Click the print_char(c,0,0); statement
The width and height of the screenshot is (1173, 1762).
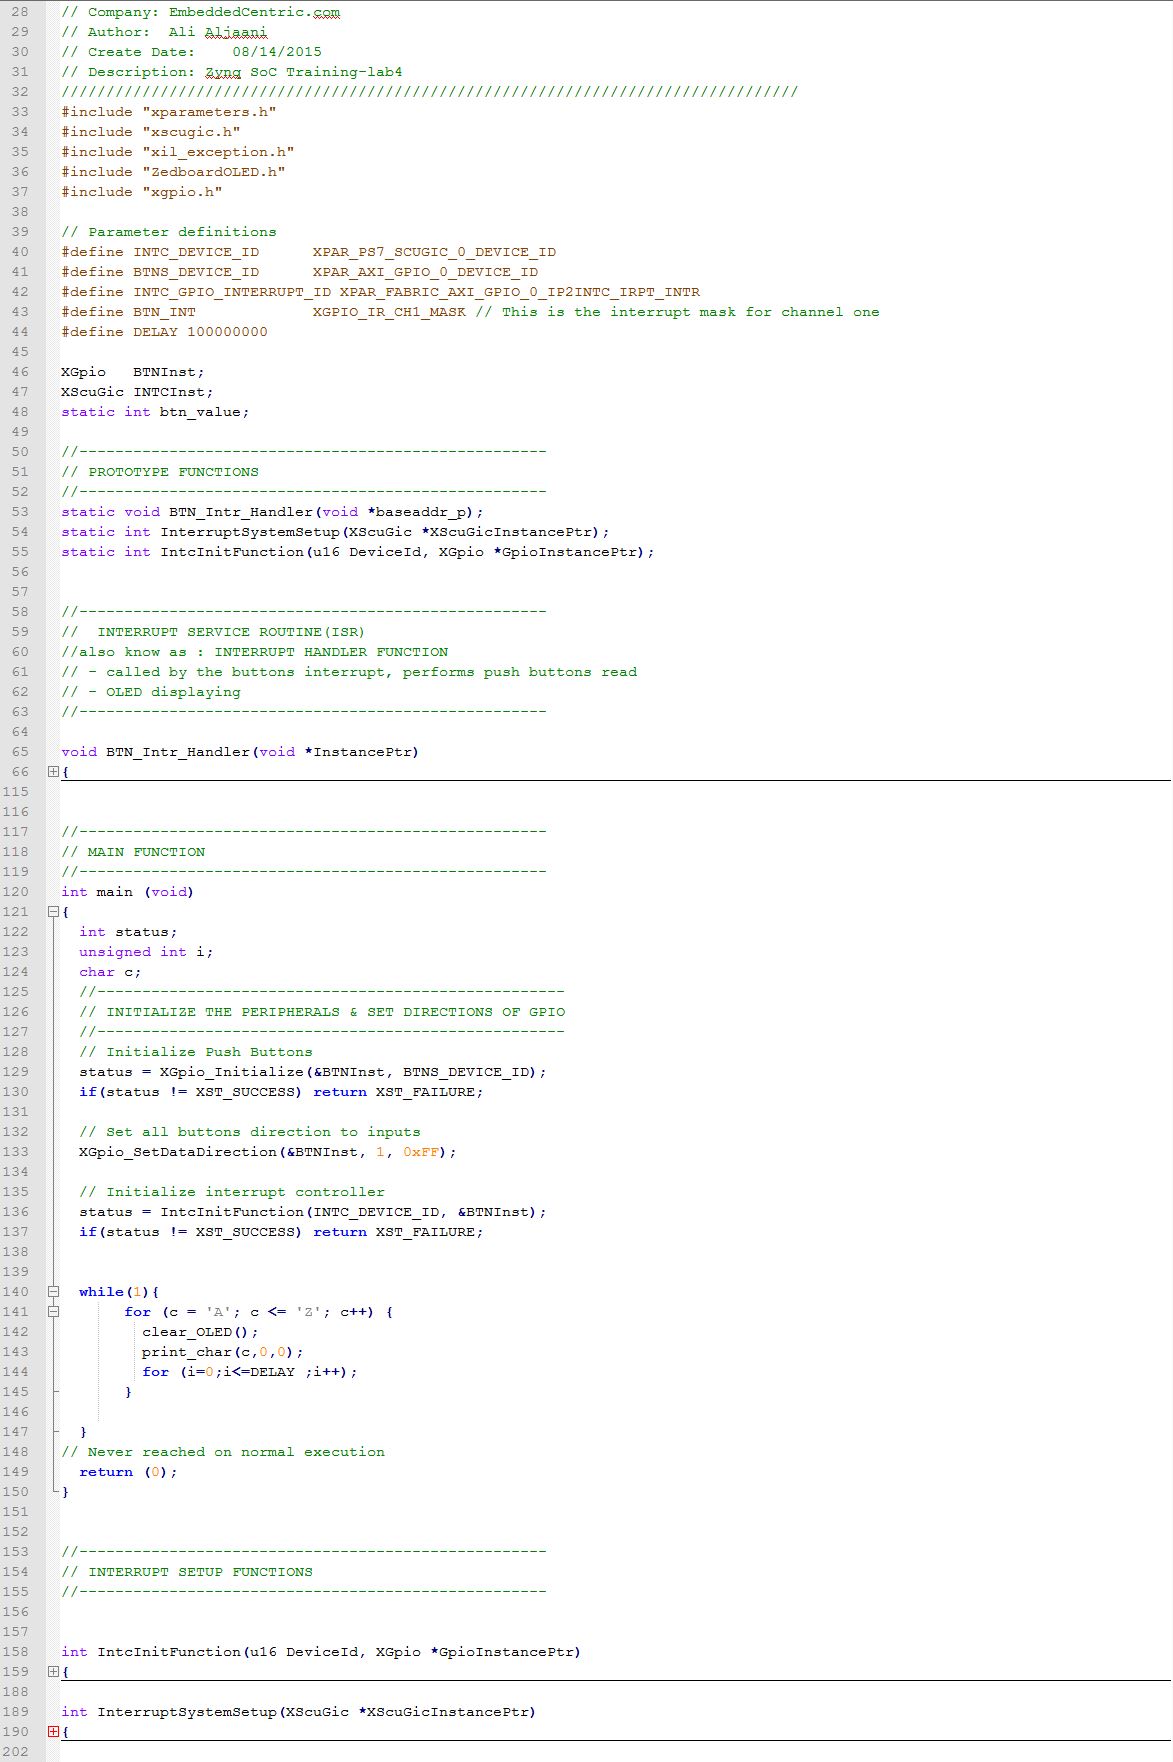pos(223,1352)
